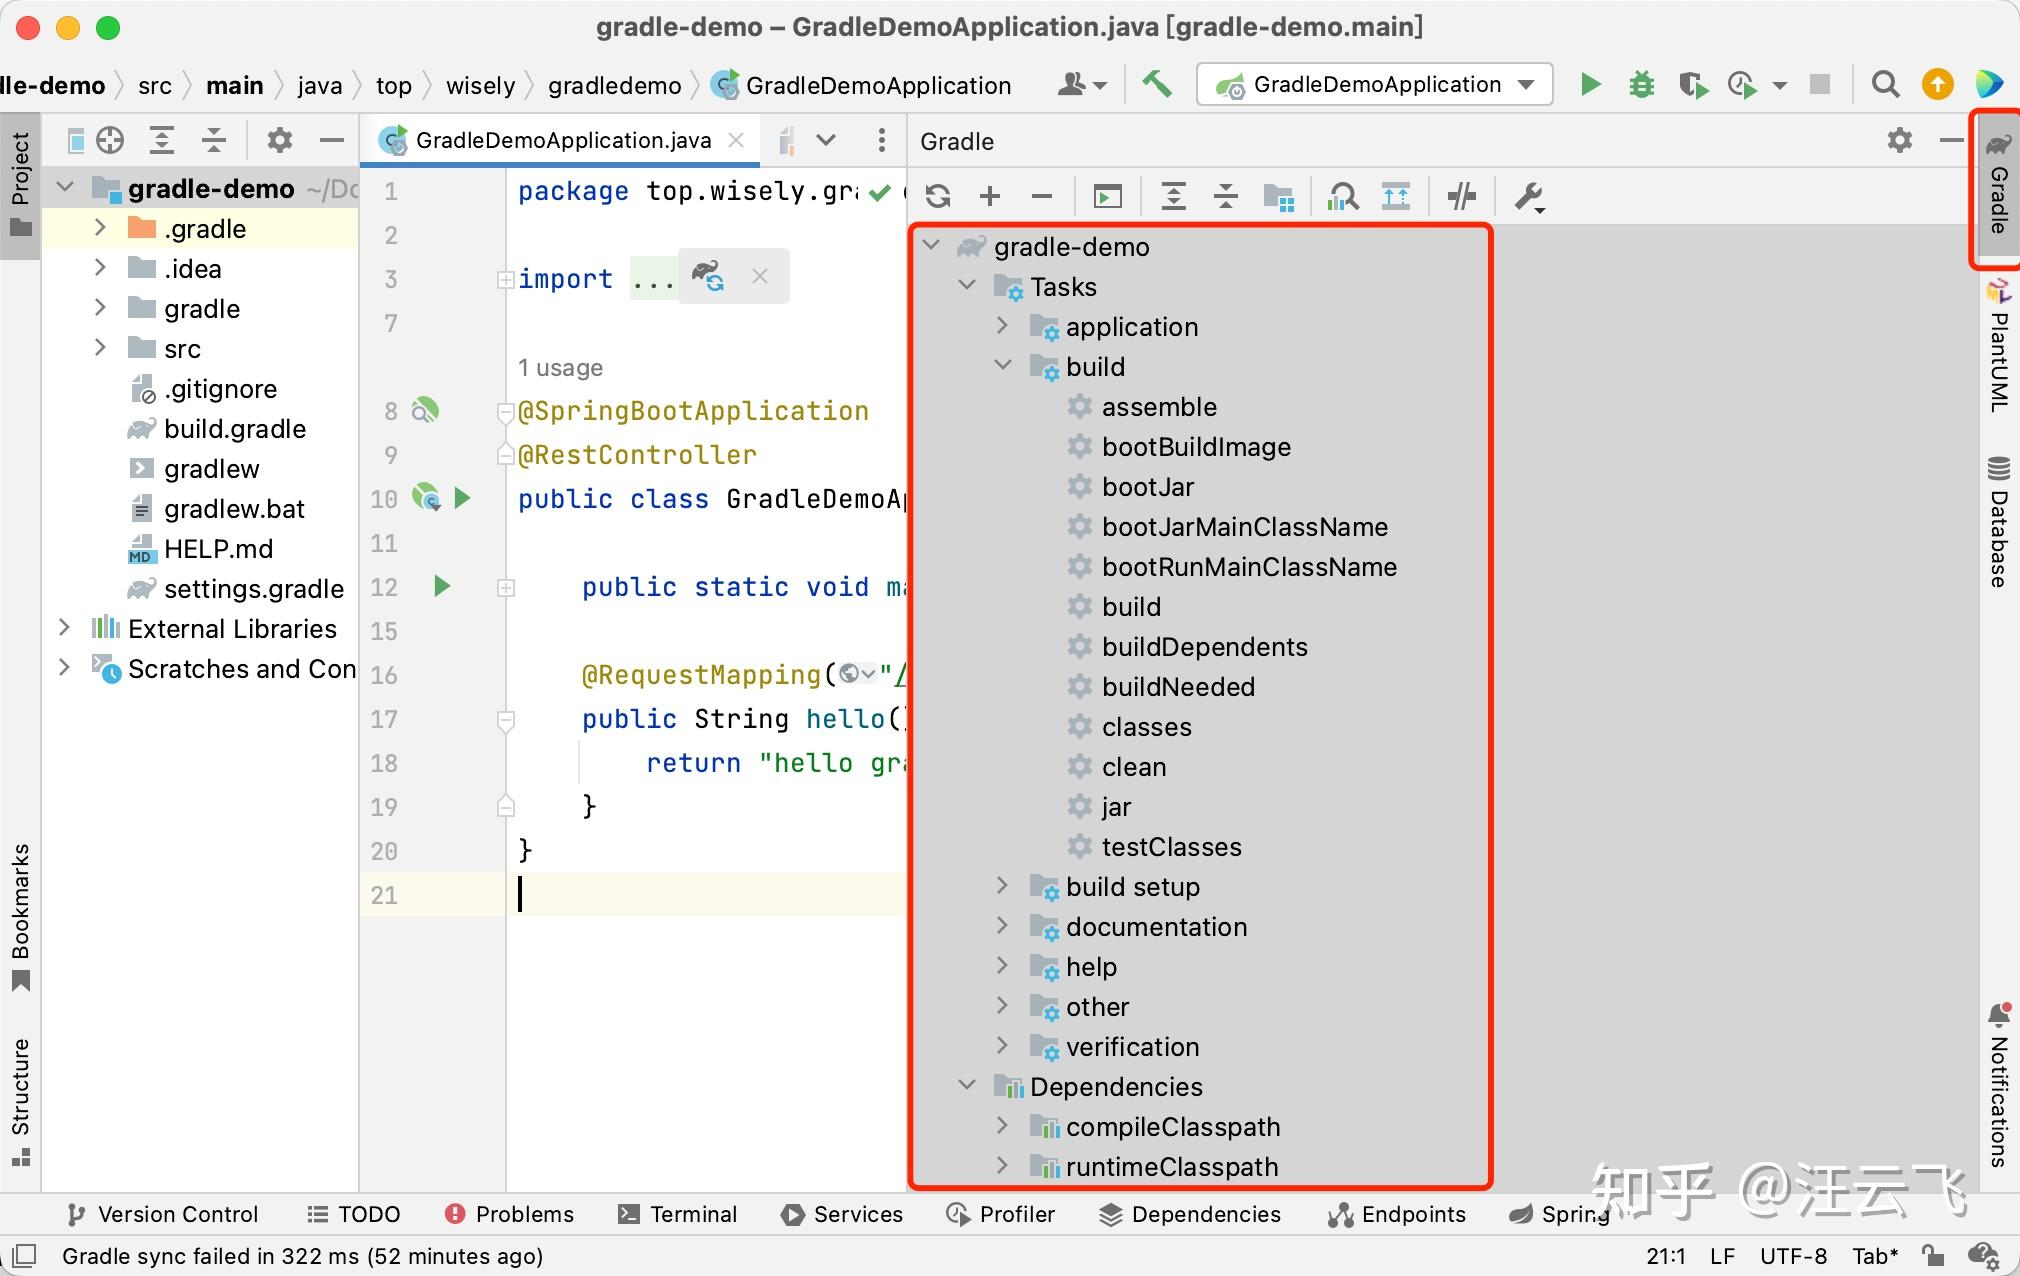Click floating Load Gradle Changes elephant icon
This screenshot has width=2020, height=1276.
[x=708, y=276]
